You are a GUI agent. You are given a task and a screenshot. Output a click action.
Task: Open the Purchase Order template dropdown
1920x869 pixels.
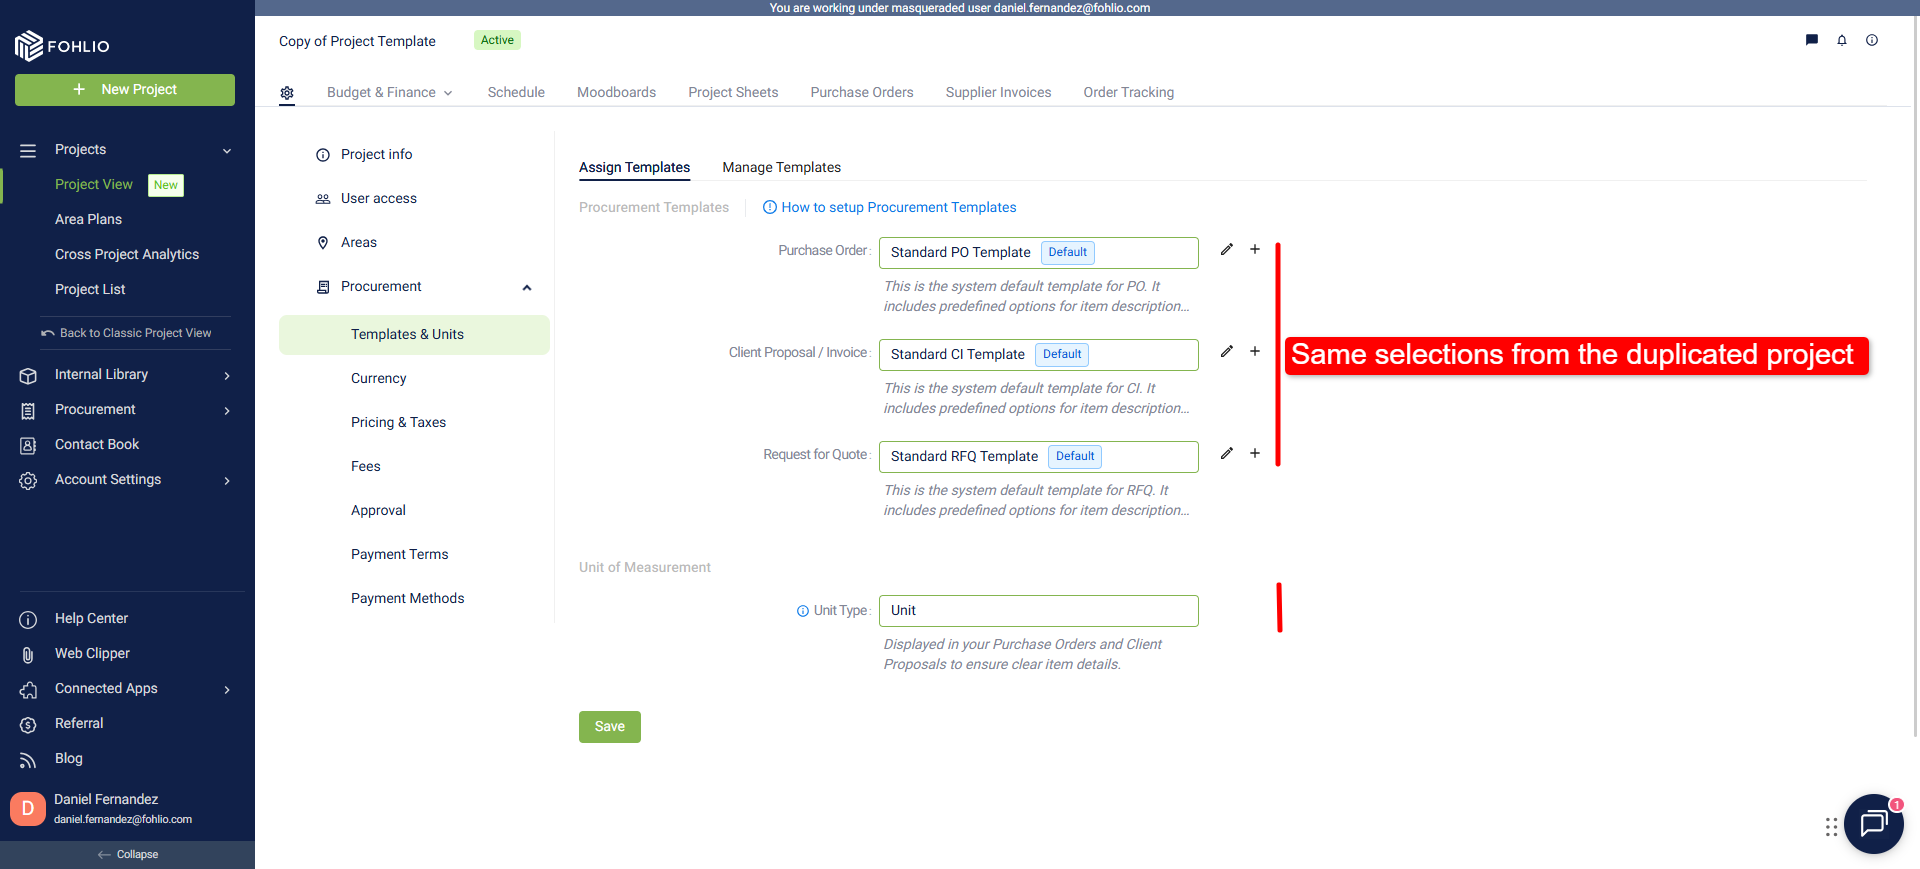pos(1038,253)
